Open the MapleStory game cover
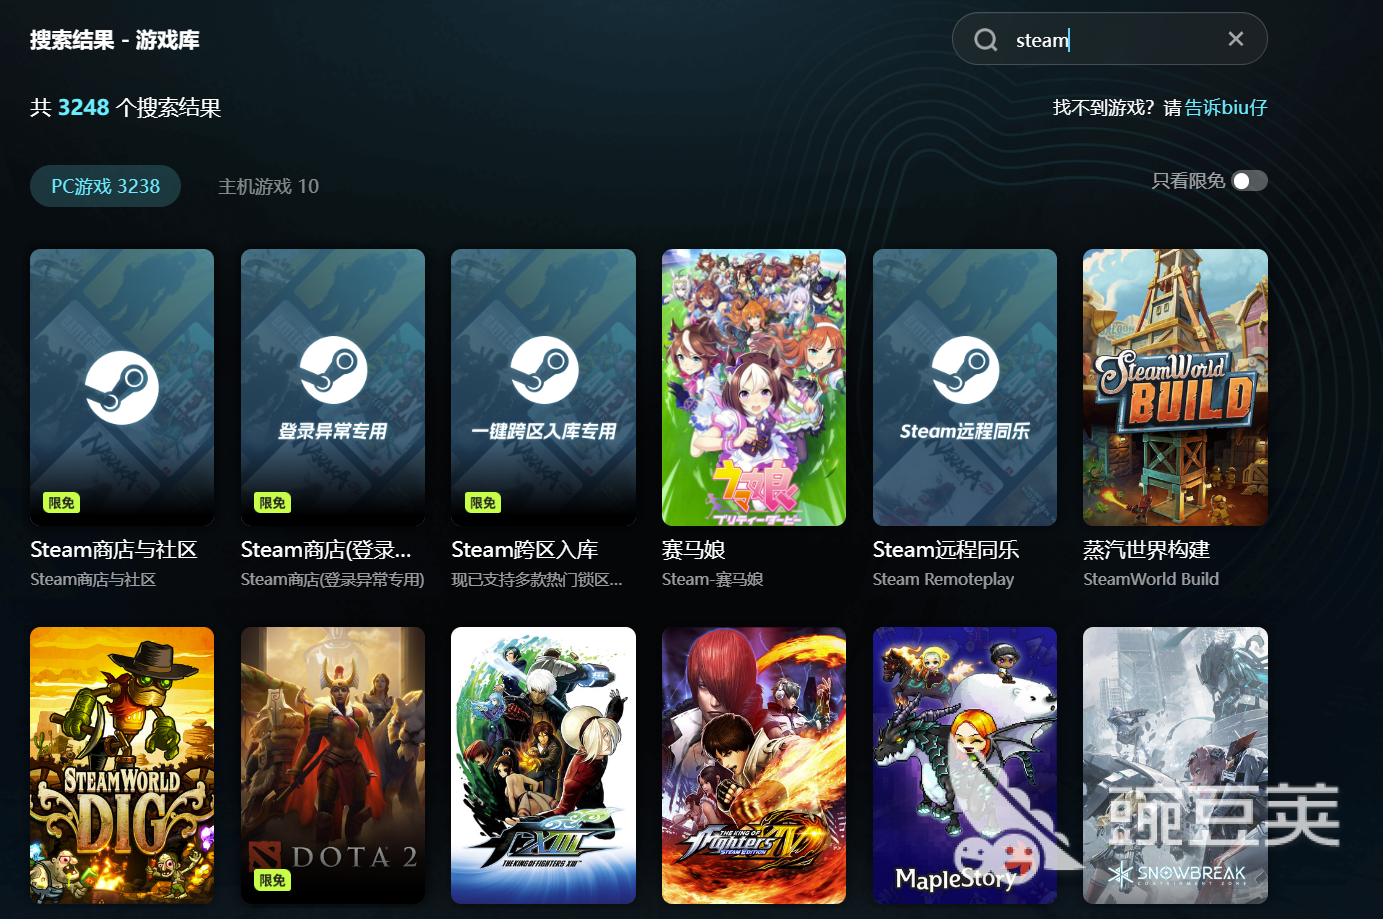 (965, 765)
